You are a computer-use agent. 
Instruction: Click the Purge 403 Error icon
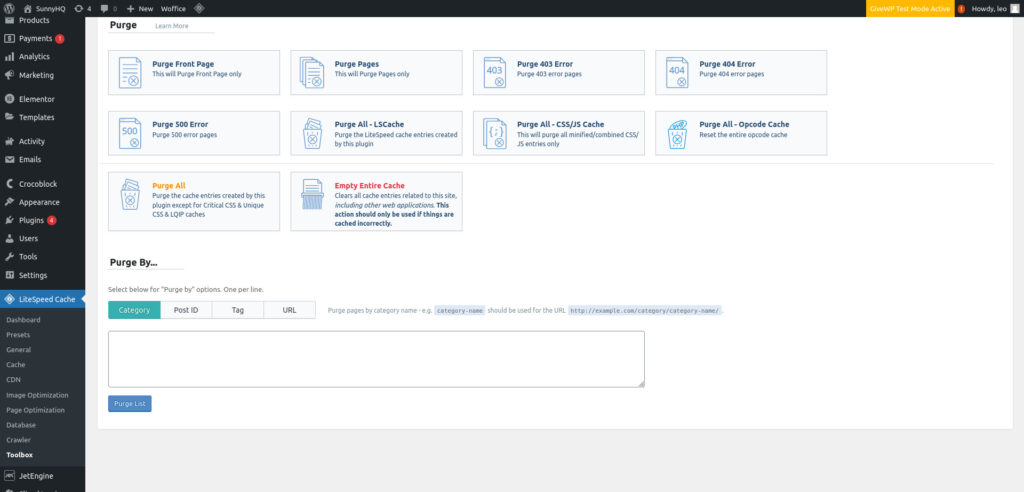point(494,72)
